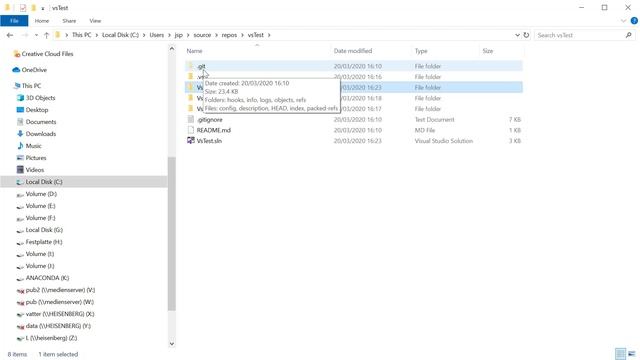
Task: Open Volume (E:) drive
Action: [40, 206]
